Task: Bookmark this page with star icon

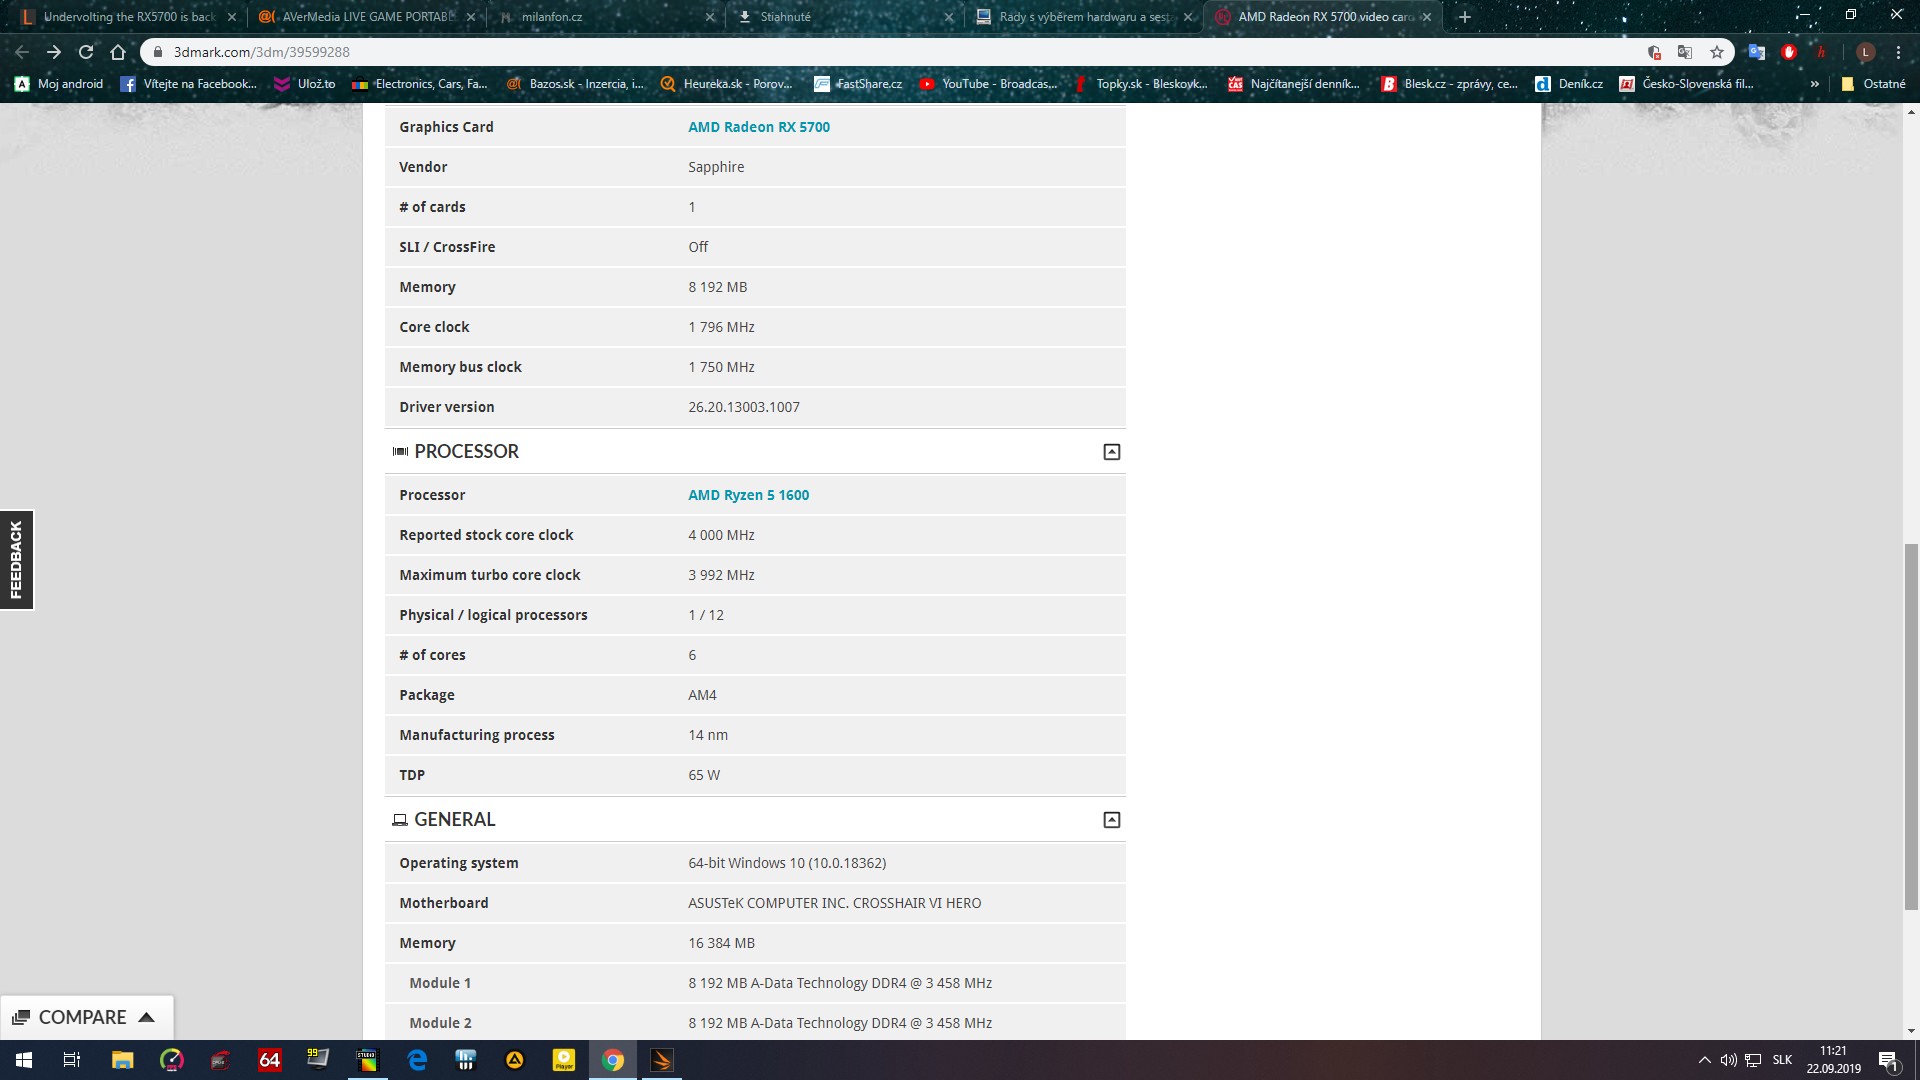Action: pos(1717,52)
